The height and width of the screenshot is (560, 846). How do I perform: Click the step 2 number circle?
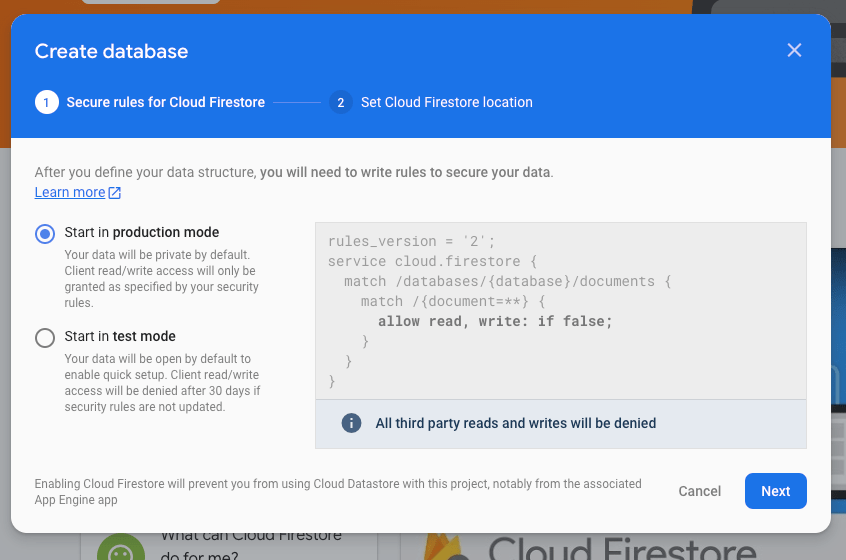pyautogui.click(x=341, y=102)
